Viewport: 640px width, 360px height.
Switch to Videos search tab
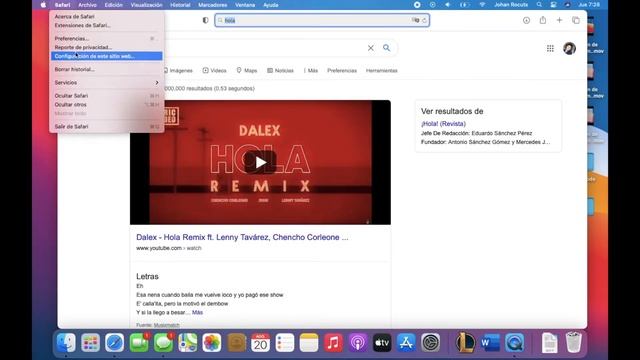(x=214, y=71)
